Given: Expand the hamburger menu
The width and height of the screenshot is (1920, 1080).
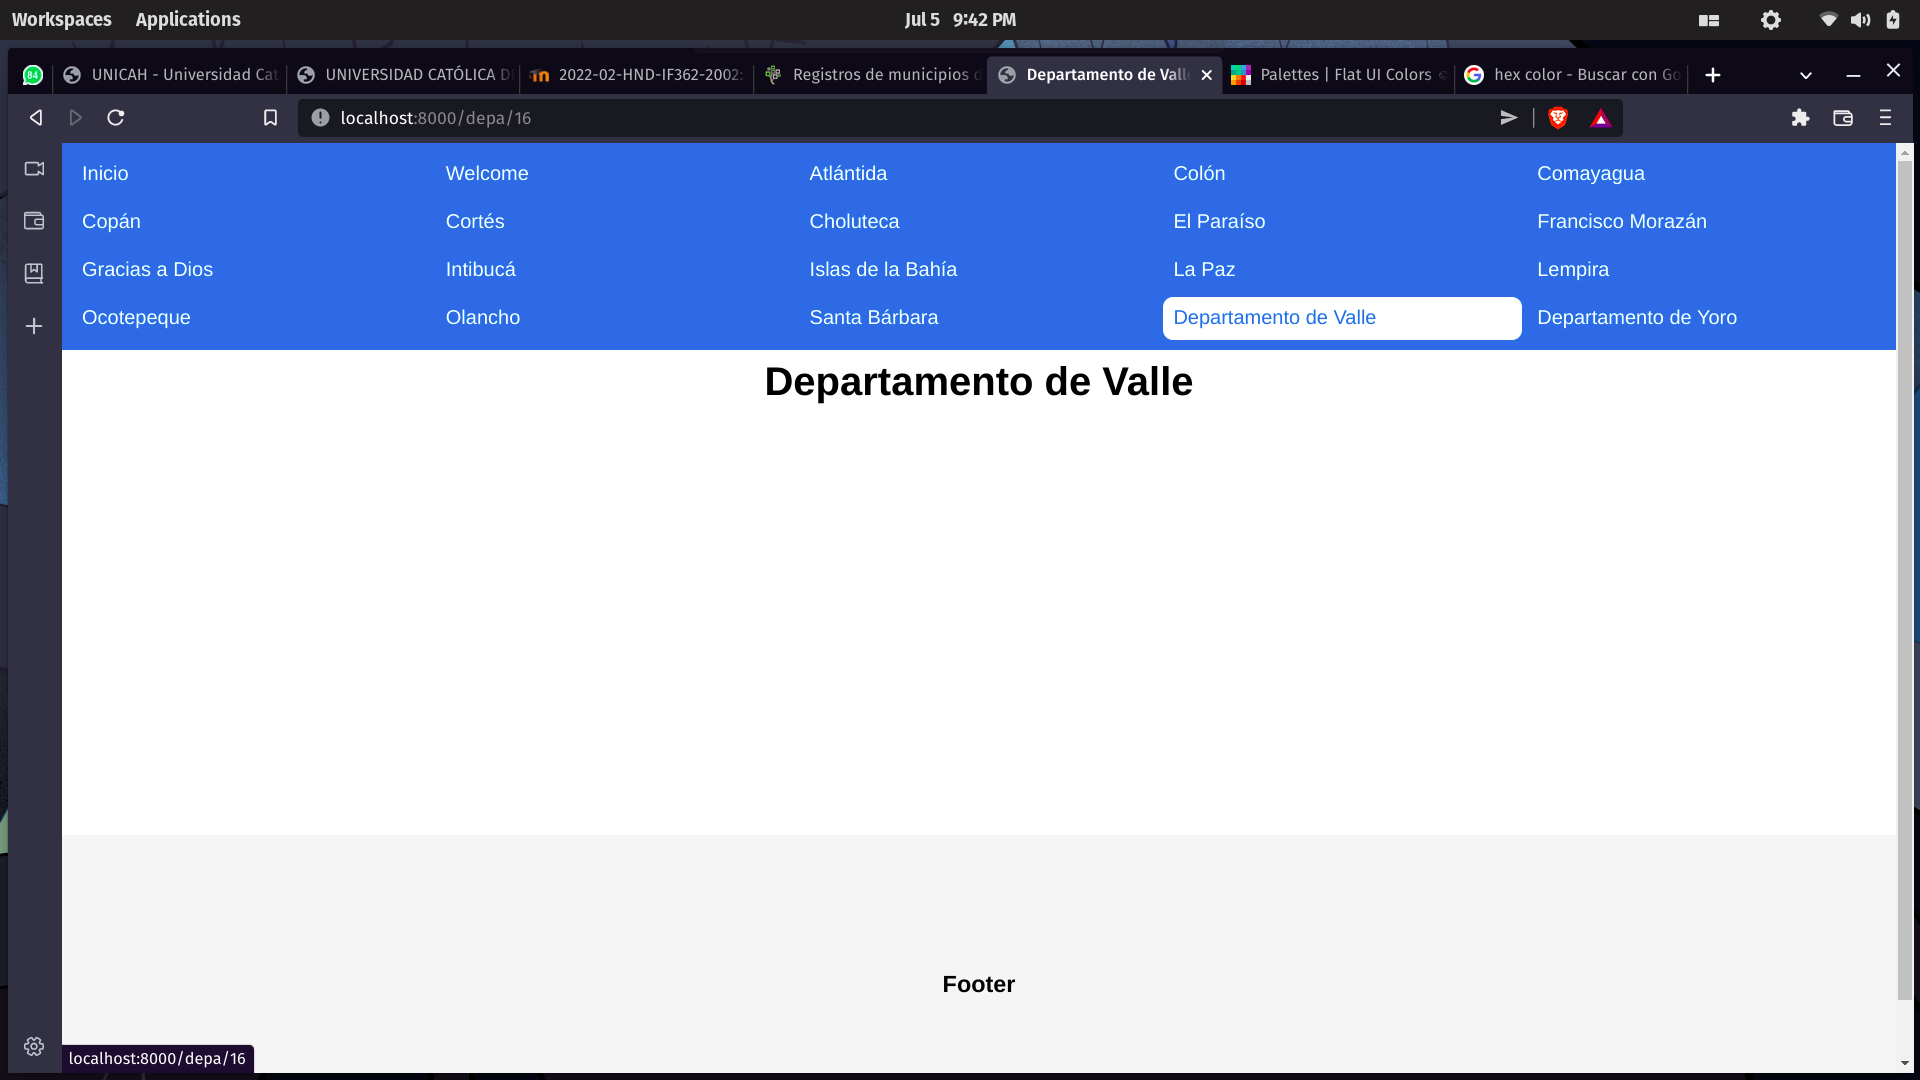Looking at the screenshot, I should pyautogui.click(x=1886, y=117).
